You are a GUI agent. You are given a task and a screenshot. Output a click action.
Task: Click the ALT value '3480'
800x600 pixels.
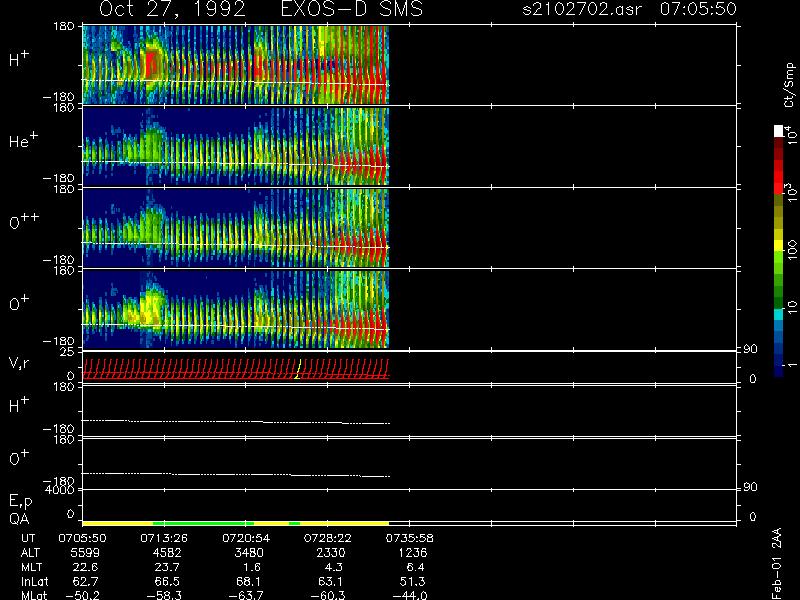[249, 553]
